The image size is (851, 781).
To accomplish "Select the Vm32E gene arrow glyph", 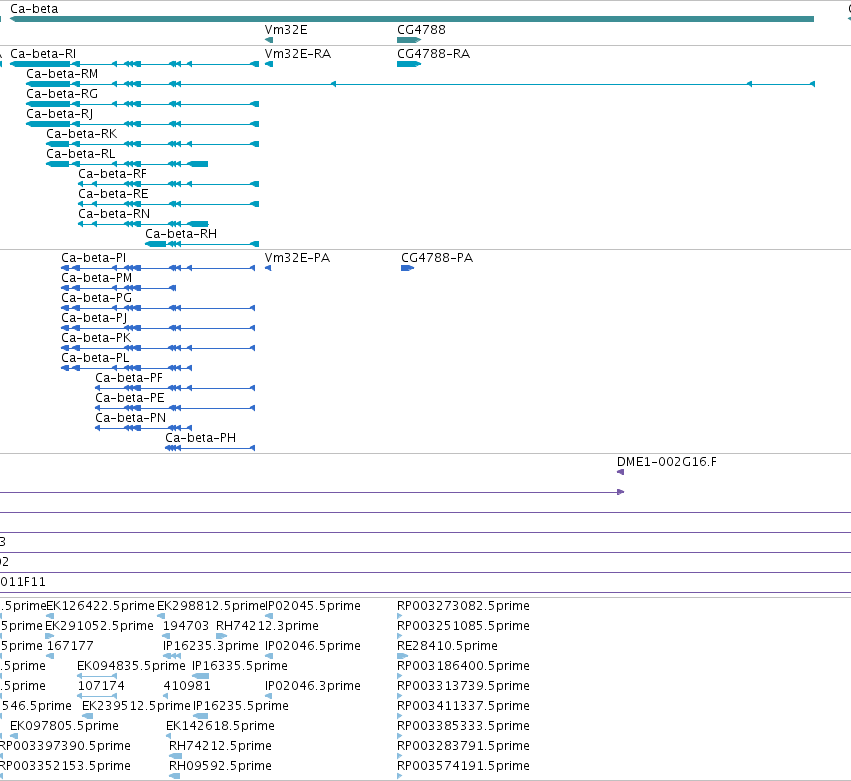I will [269, 40].
